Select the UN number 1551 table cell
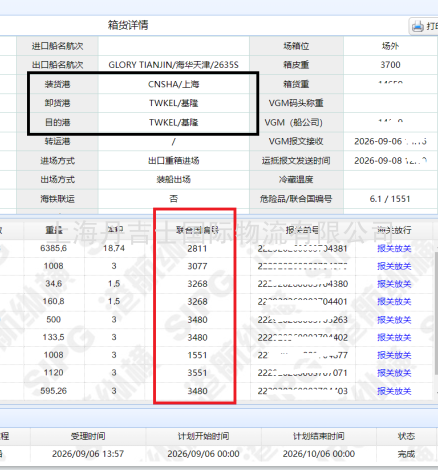438x470 pixels. pos(197,355)
